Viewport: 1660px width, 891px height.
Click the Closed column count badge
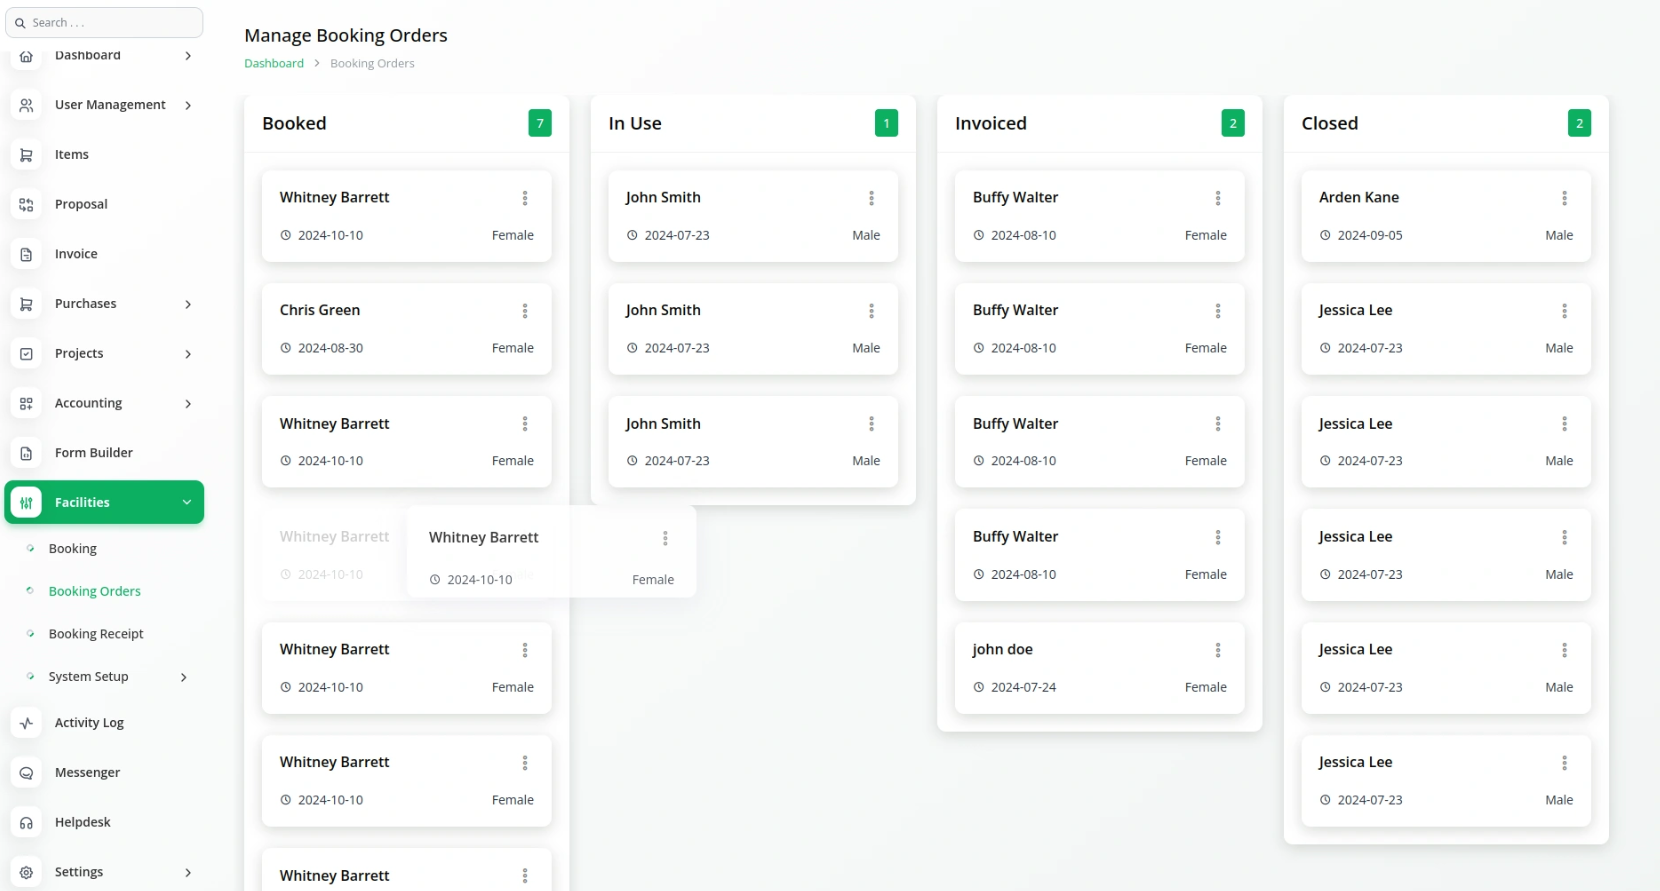pyautogui.click(x=1579, y=123)
